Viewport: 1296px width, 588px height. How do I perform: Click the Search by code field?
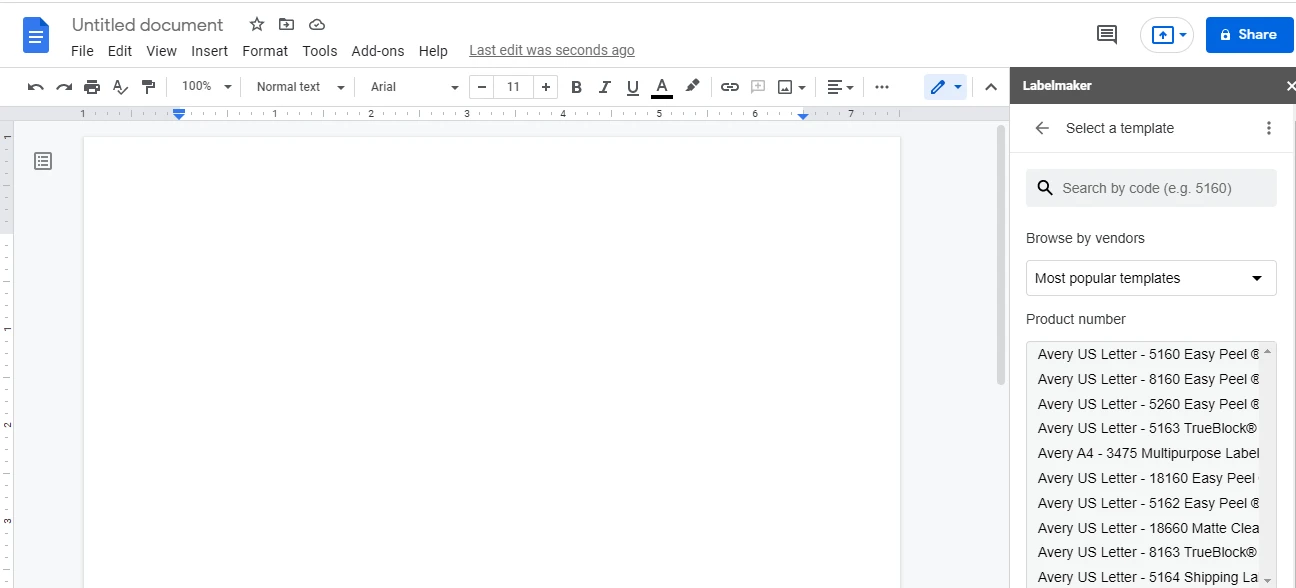coord(1151,188)
